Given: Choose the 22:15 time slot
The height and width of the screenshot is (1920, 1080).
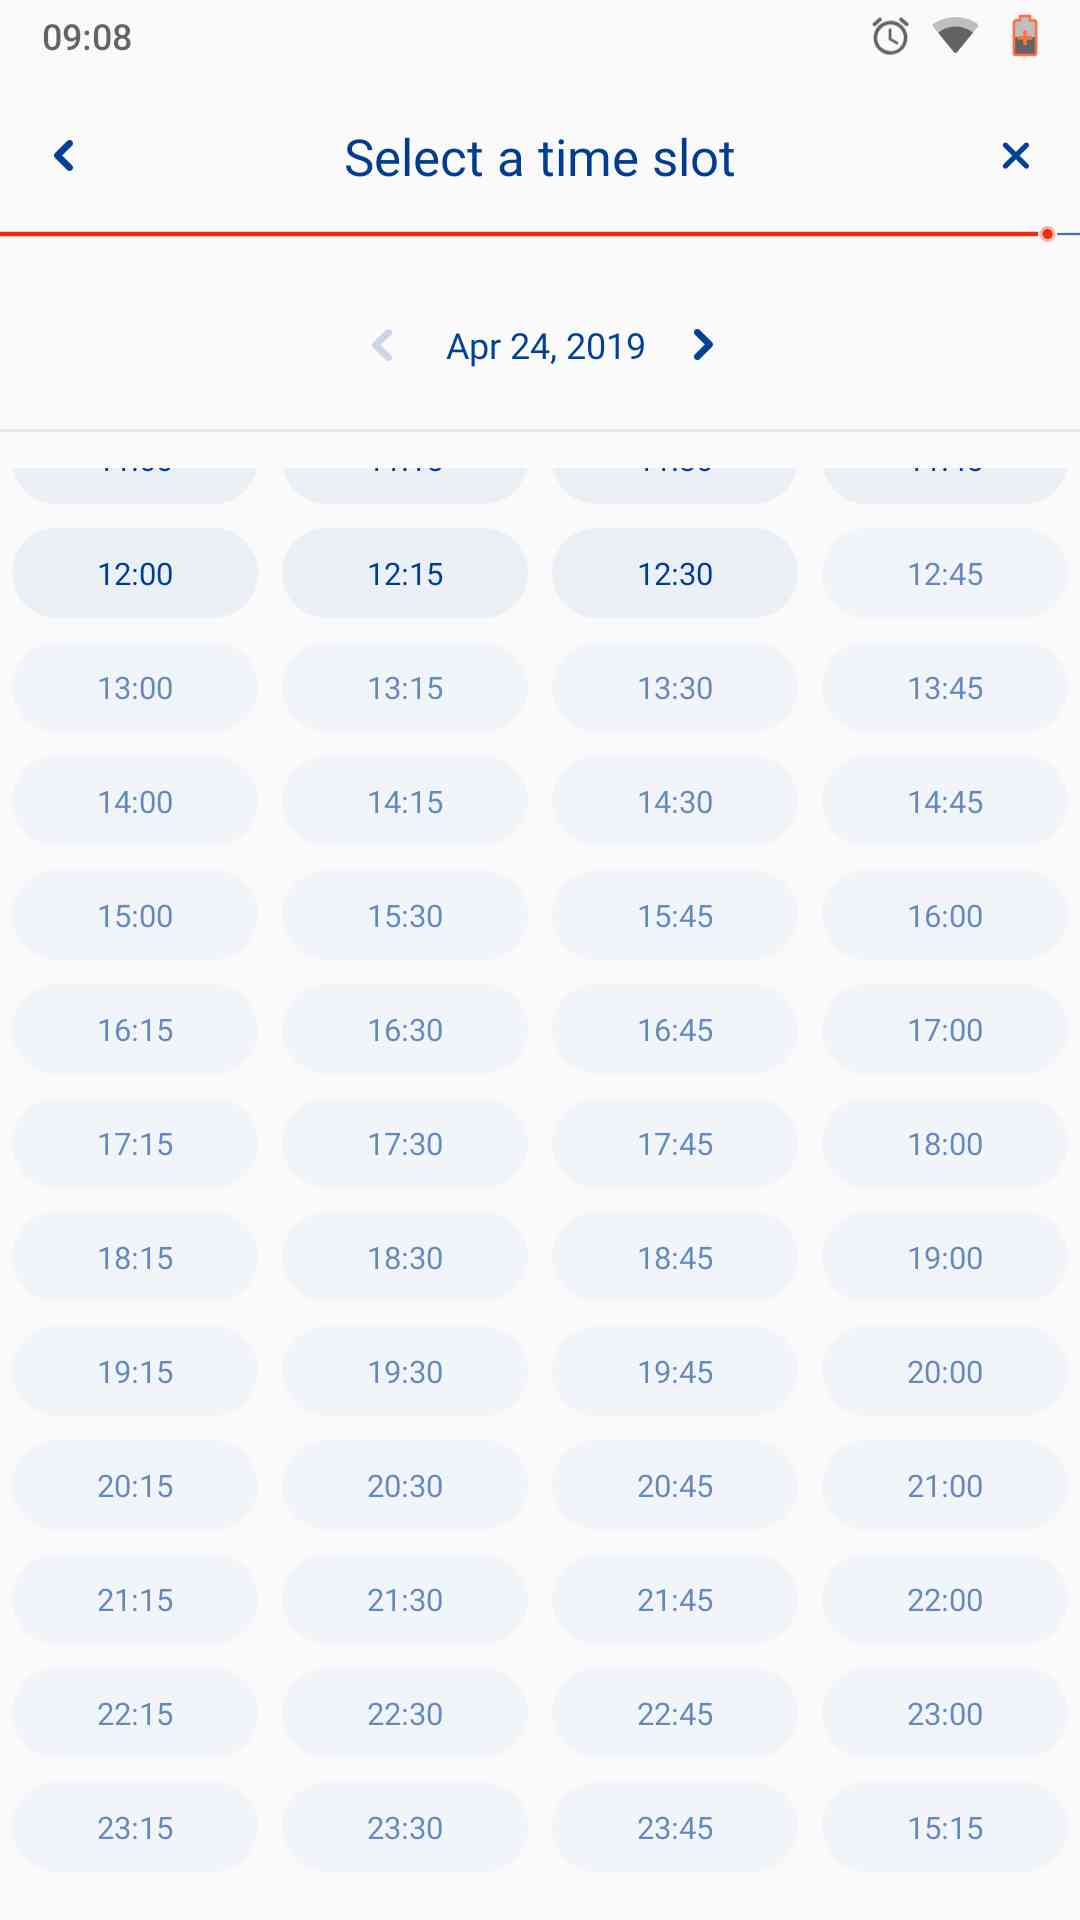Looking at the screenshot, I should (135, 1714).
